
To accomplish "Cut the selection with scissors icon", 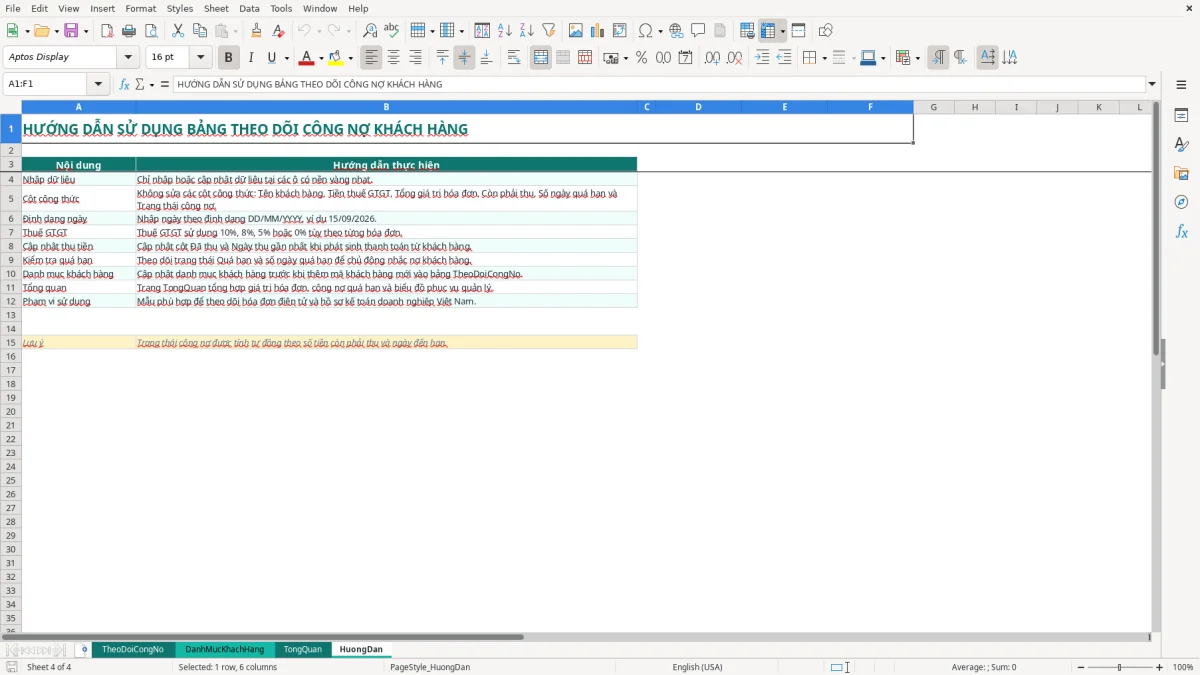I will 177,31.
